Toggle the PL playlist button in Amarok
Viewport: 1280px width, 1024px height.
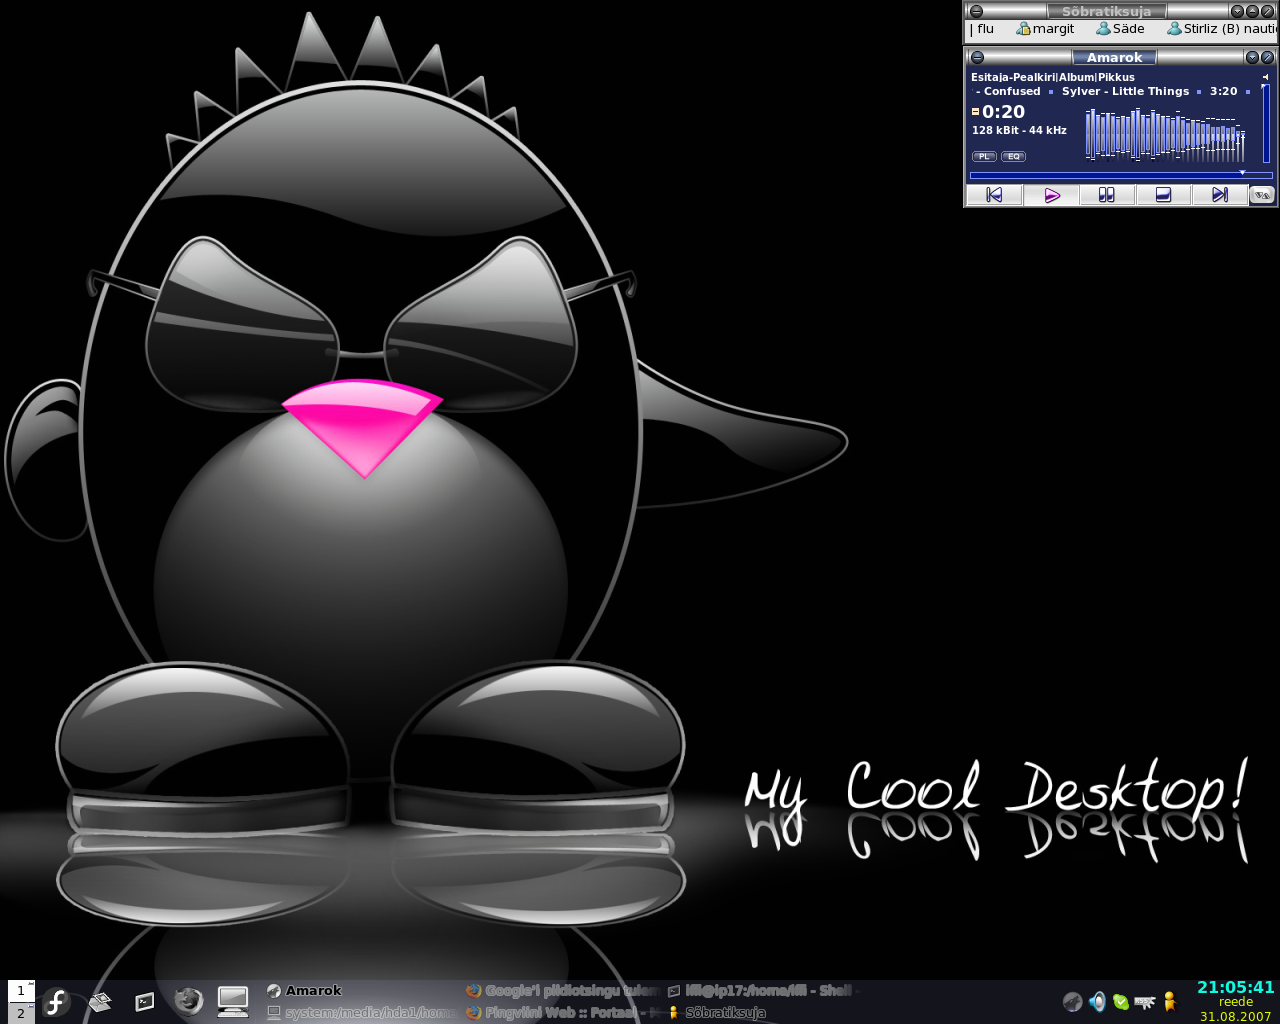(x=984, y=156)
